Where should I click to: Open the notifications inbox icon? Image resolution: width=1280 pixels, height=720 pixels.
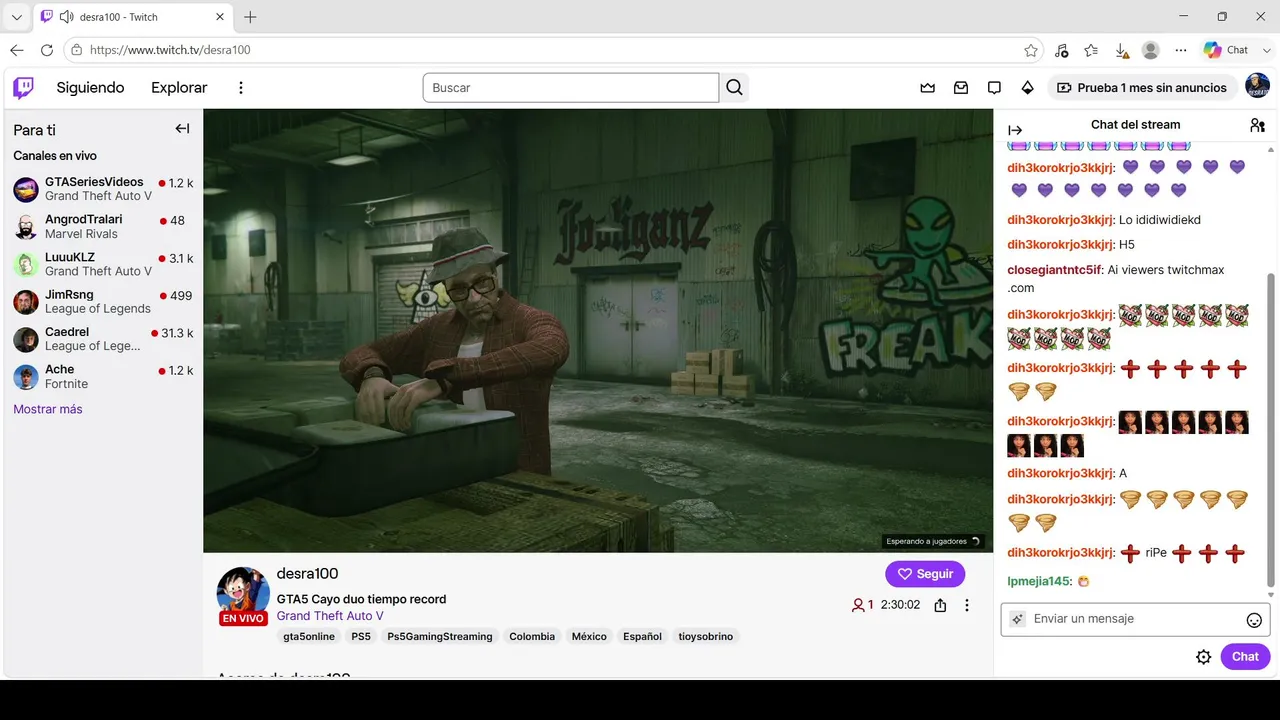click(961, 88)
